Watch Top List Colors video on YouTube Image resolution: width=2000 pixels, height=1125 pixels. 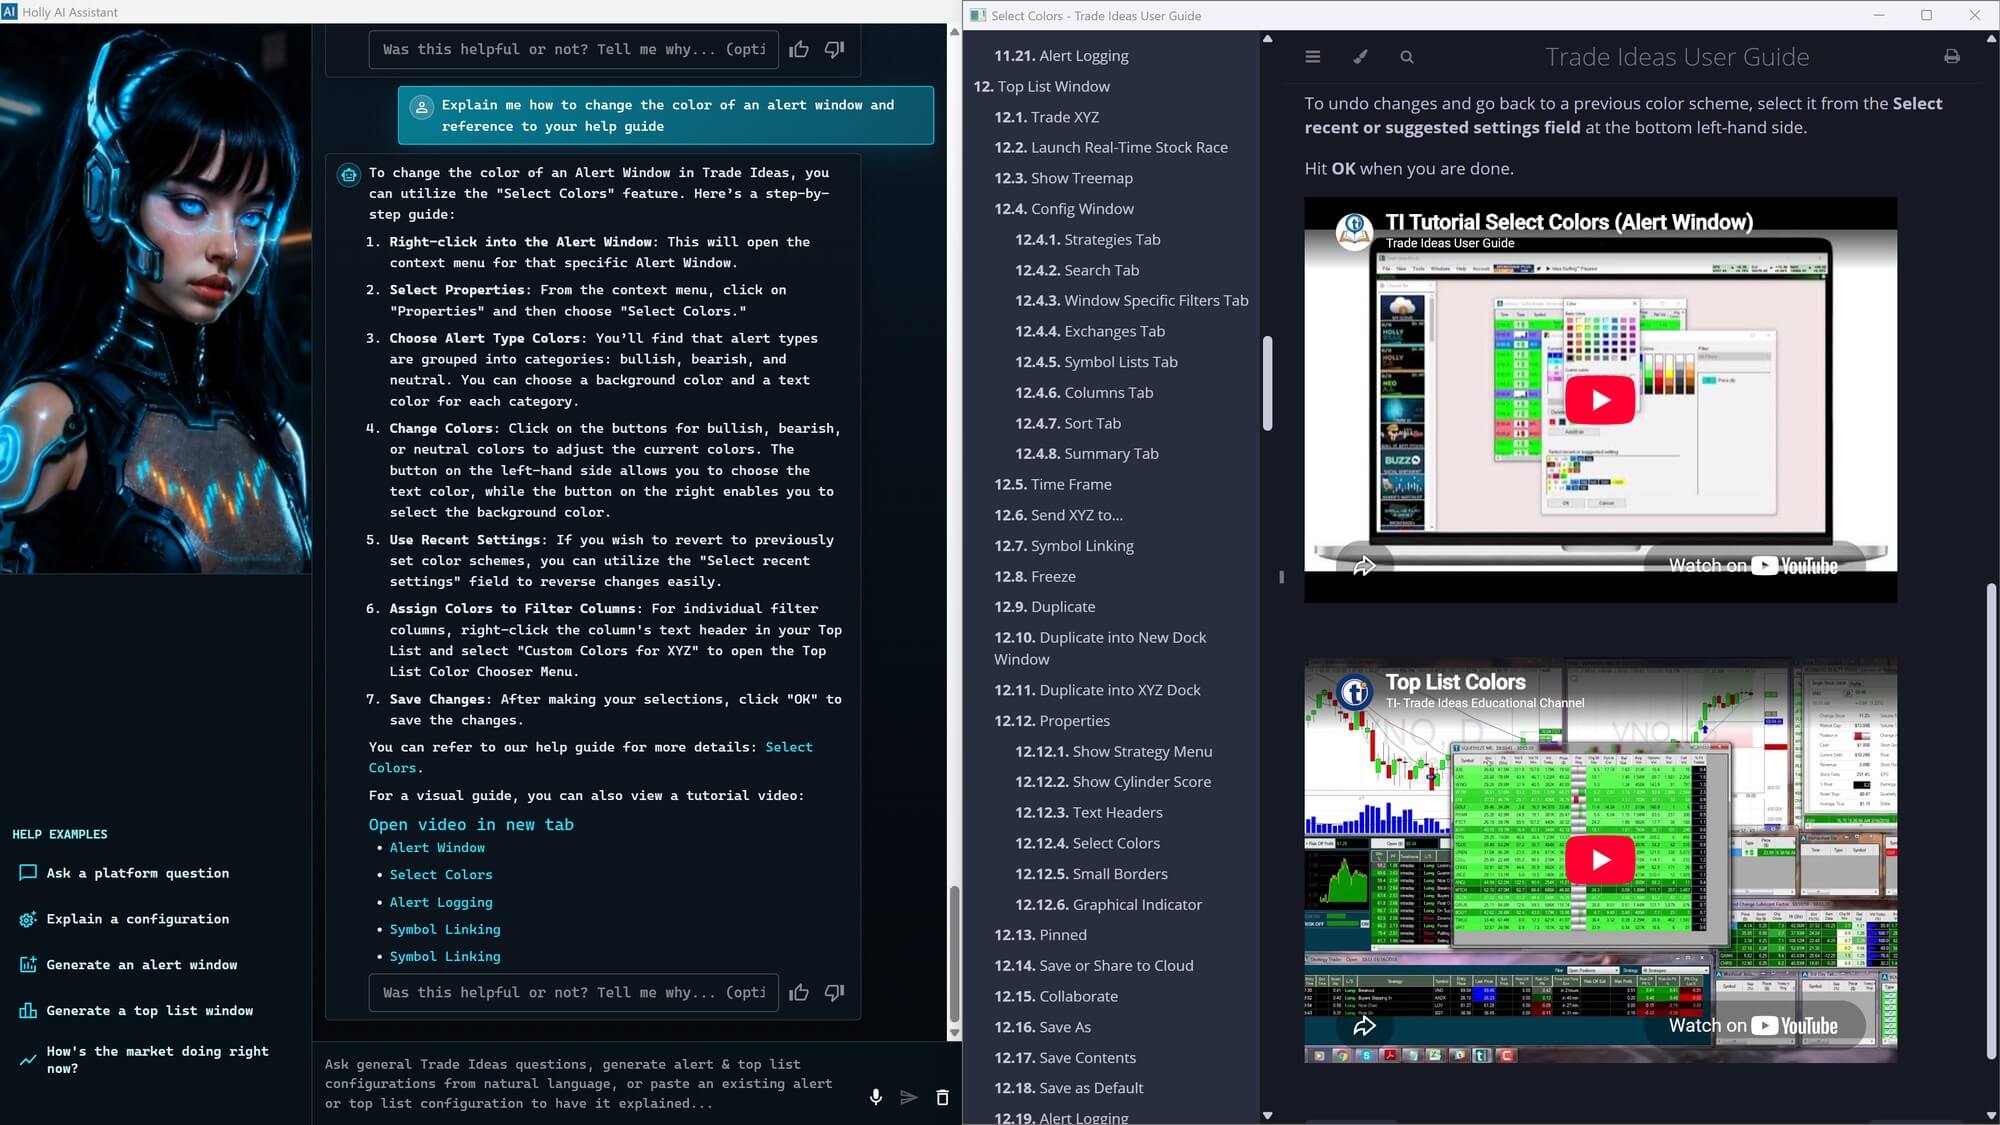pyautogui.click(x=1753, y=1025)
